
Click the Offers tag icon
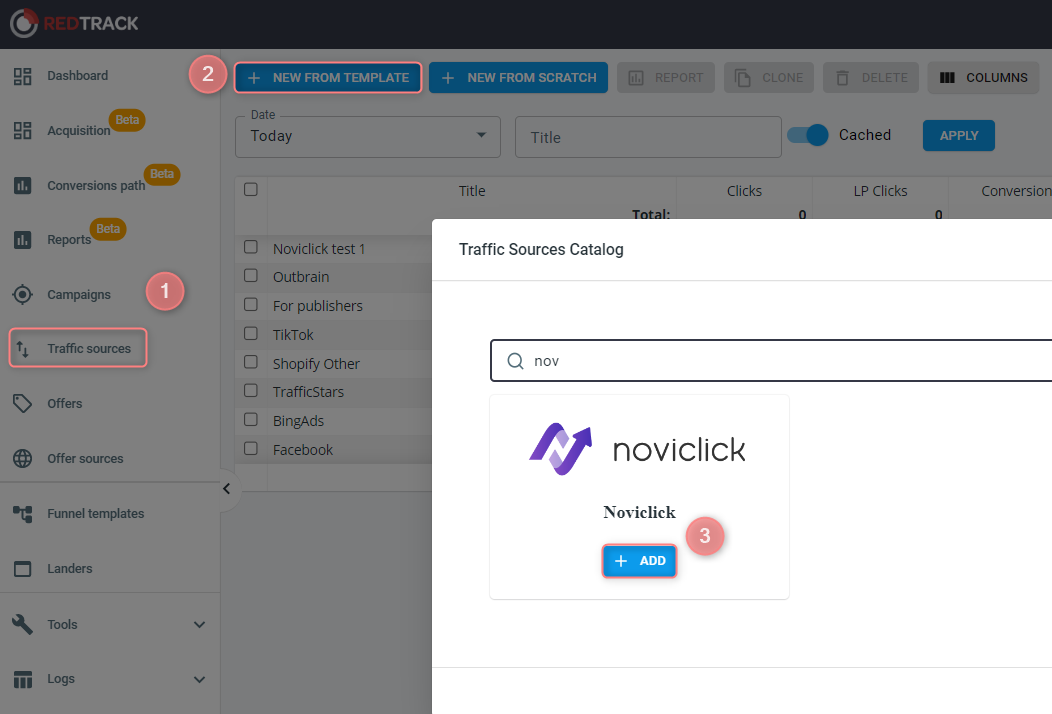(x=23, y=403)
